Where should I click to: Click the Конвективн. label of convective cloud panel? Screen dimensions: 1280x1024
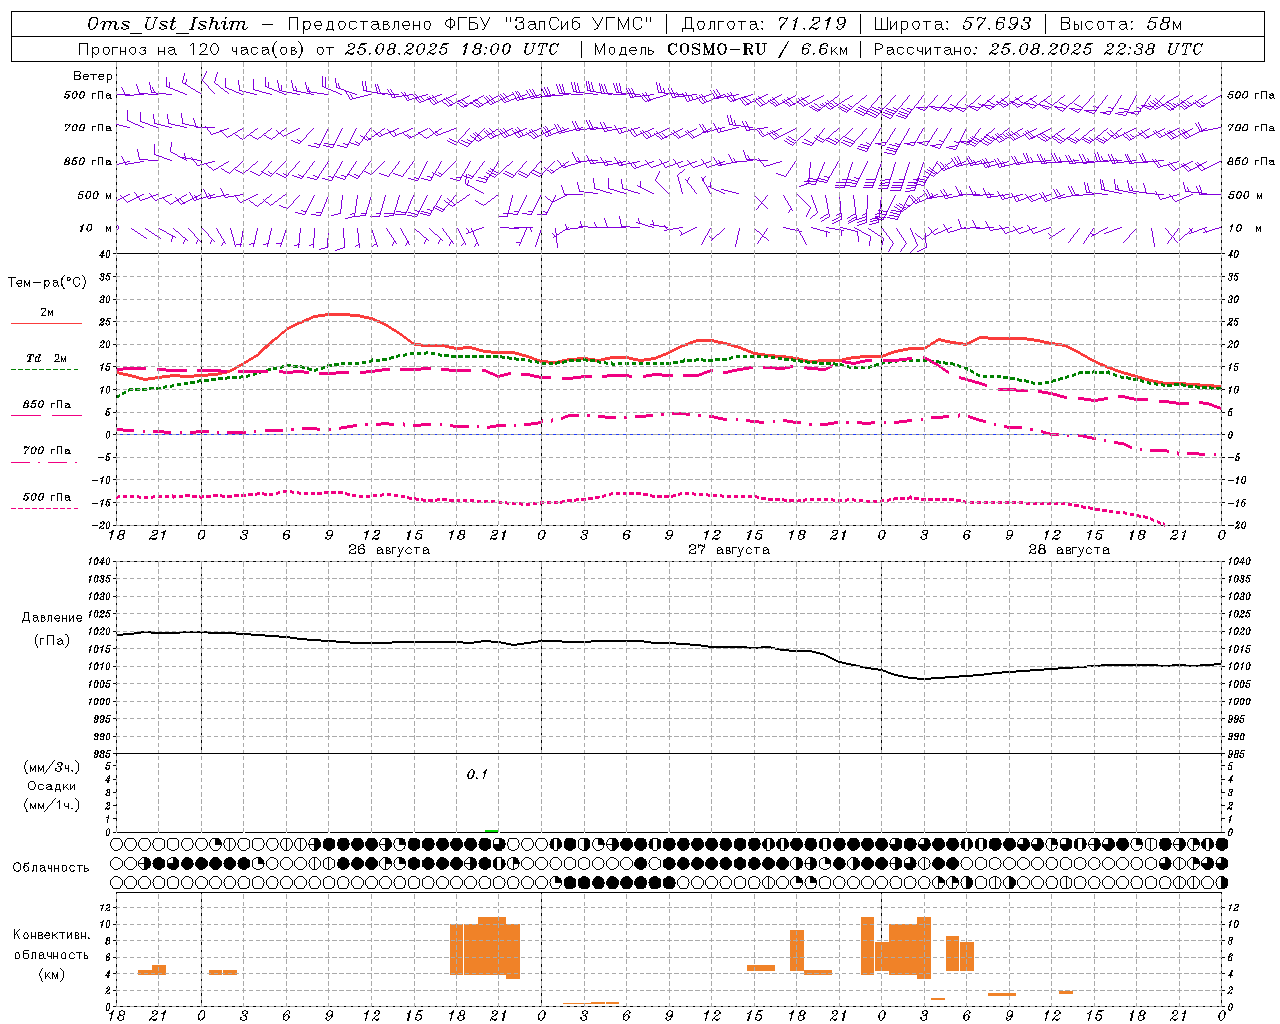click(x=51, y=935)
